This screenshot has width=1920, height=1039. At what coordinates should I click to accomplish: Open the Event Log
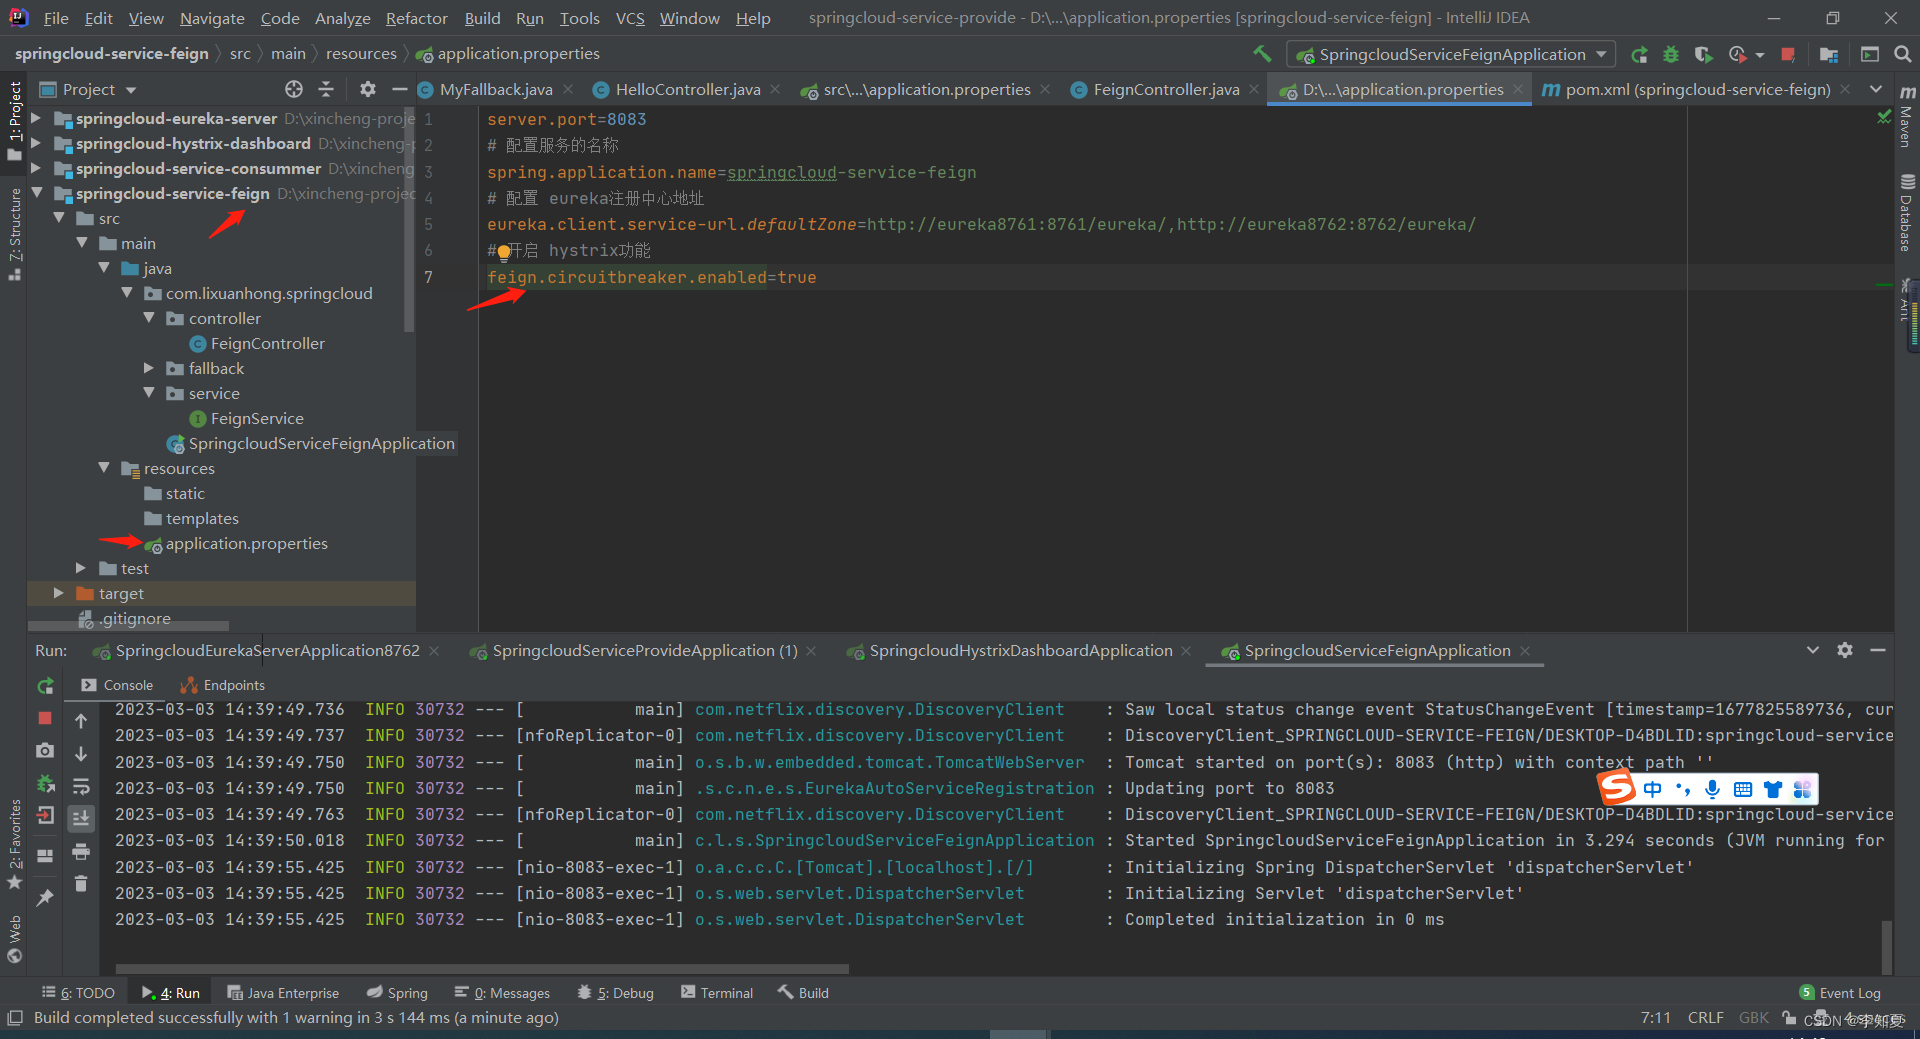tap(1840, 992)
